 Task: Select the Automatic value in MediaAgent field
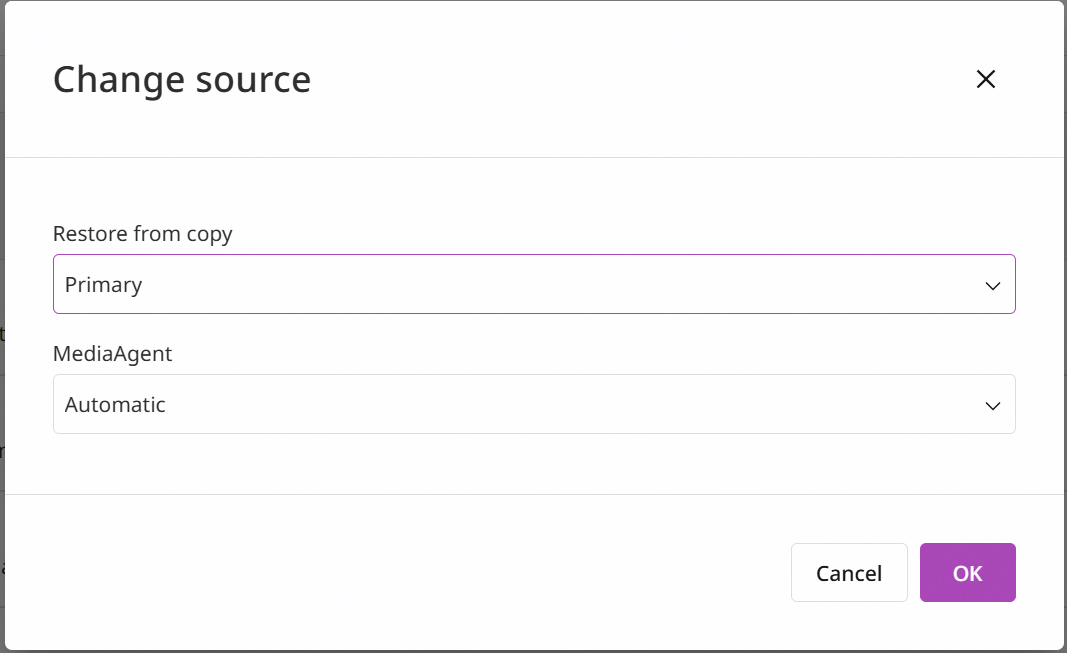(115, 405)
